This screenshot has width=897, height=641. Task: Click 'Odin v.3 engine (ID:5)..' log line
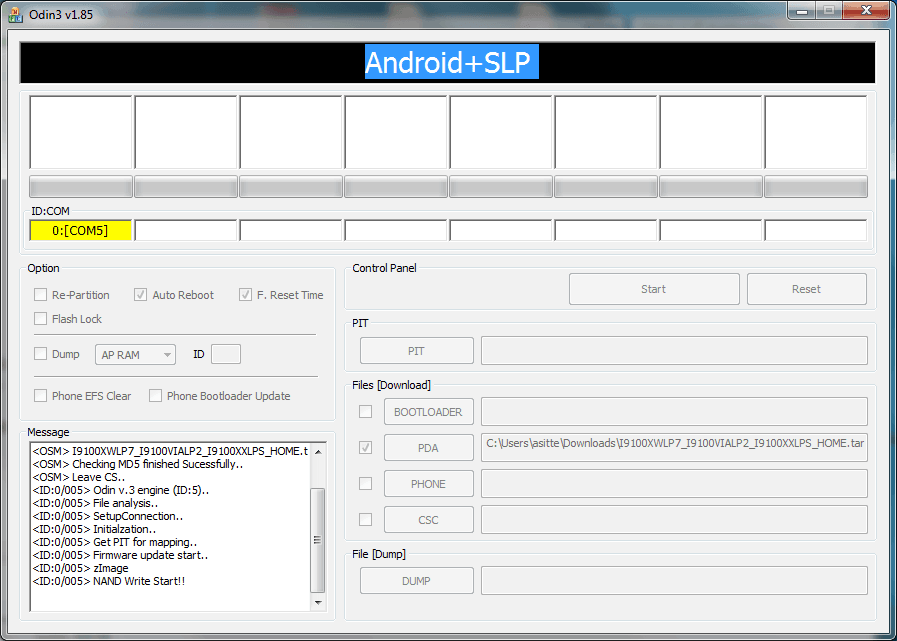pos(121,490)
